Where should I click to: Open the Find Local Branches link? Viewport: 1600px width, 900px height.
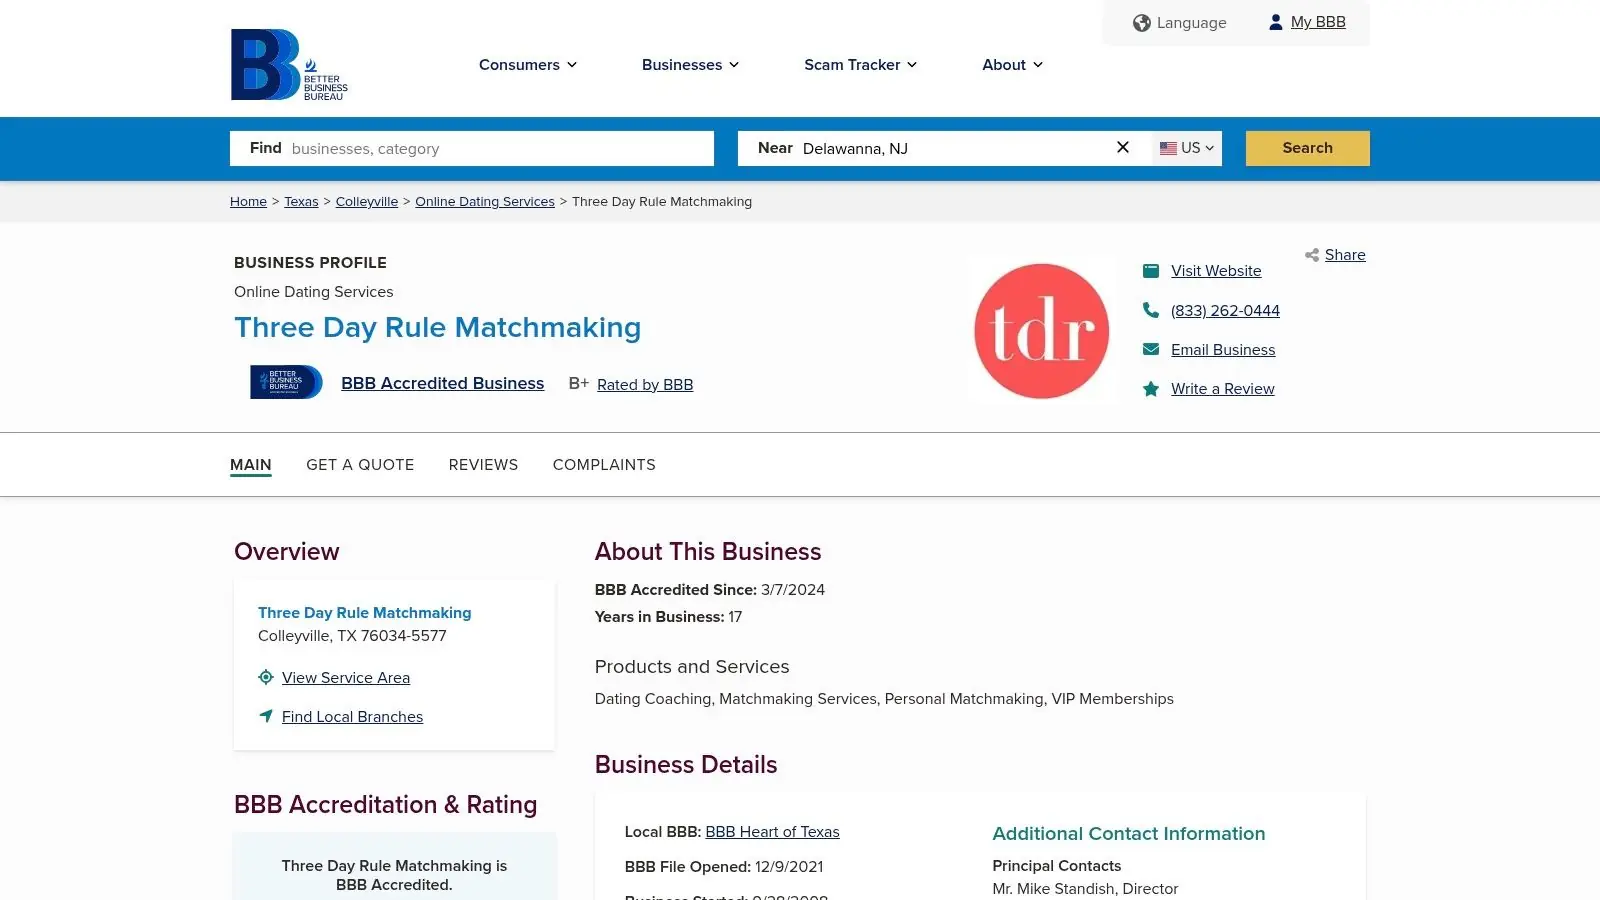point(352,717)
